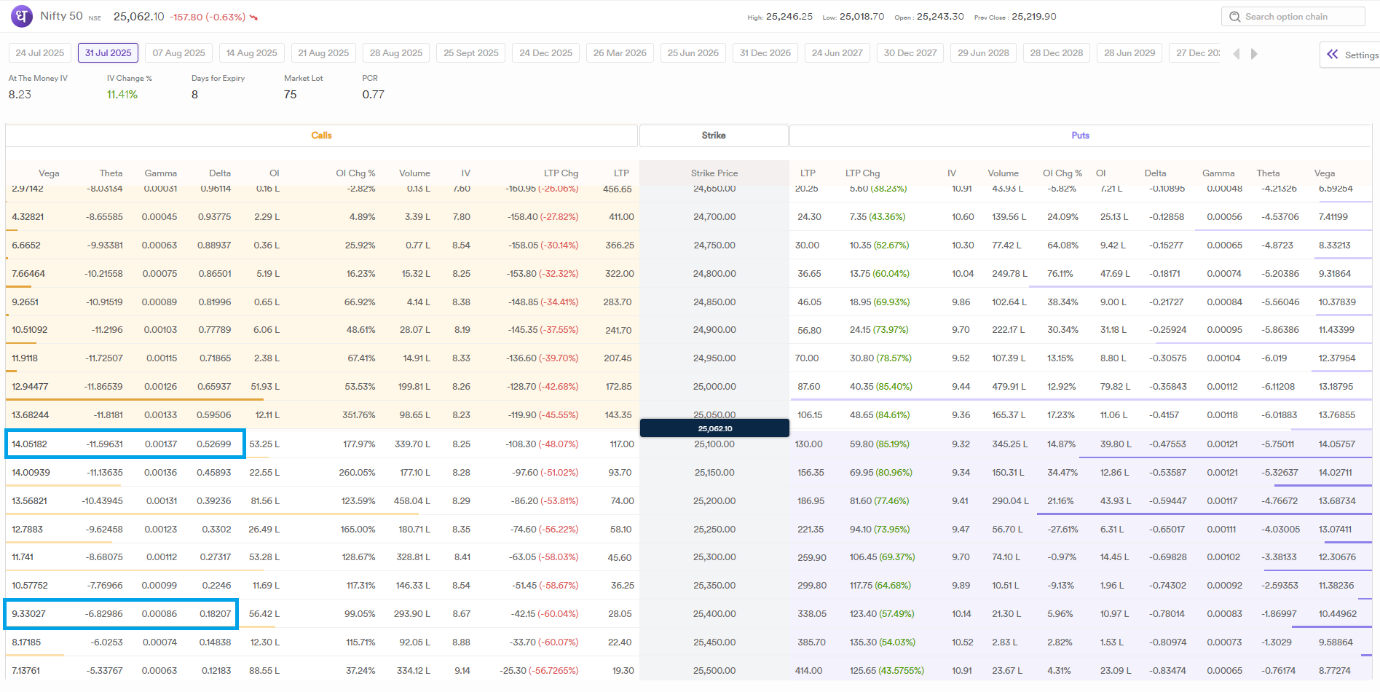
Task: Click the PCR value 0.77
Action: [373, 94]
